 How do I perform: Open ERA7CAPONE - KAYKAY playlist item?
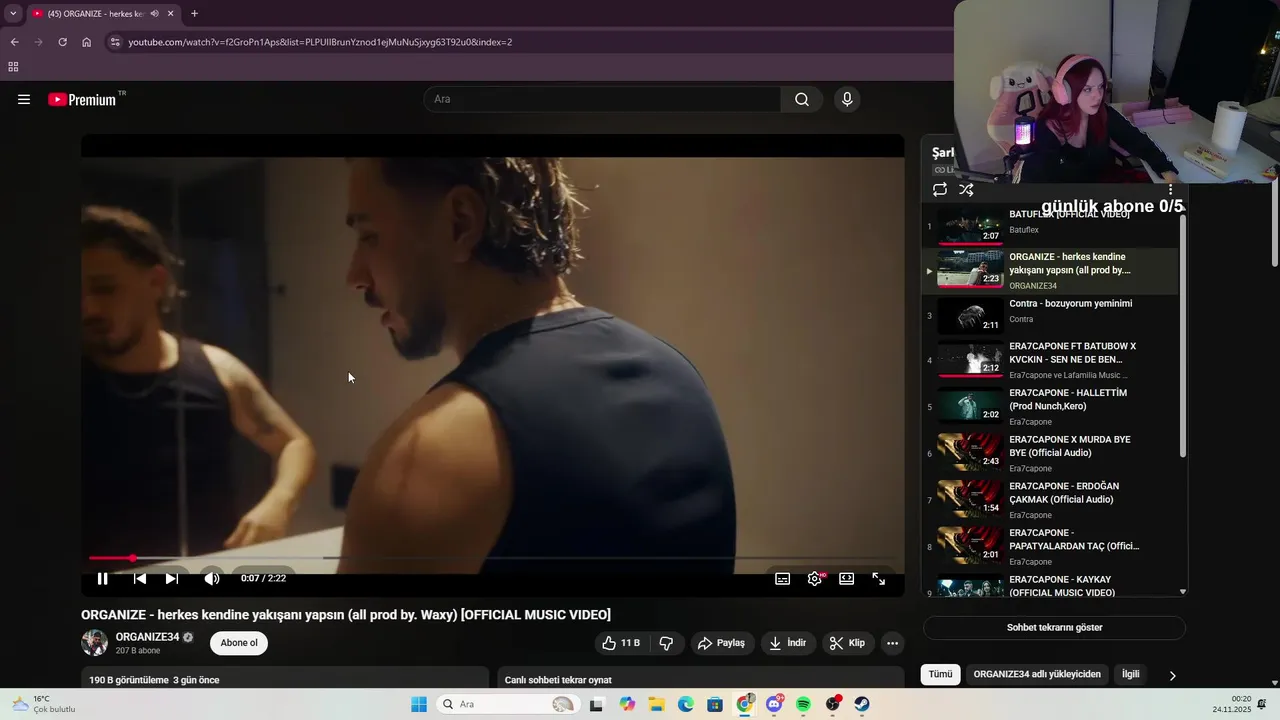(1050, 585)
